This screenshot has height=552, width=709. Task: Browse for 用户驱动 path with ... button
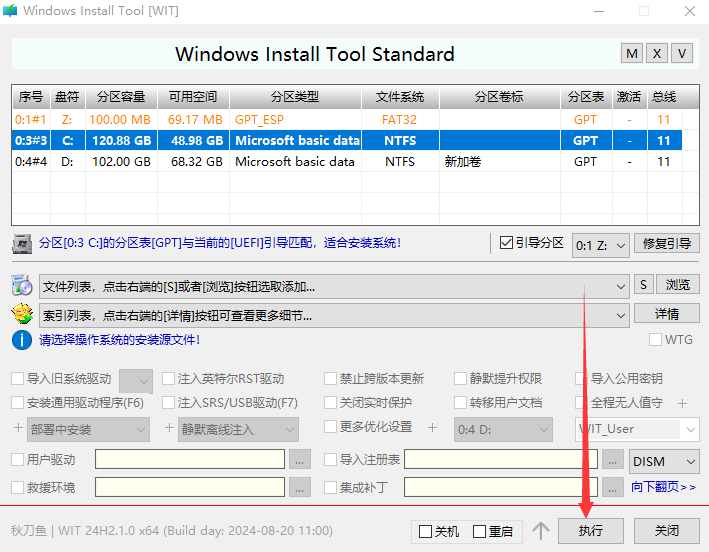[x=299, y=459]
